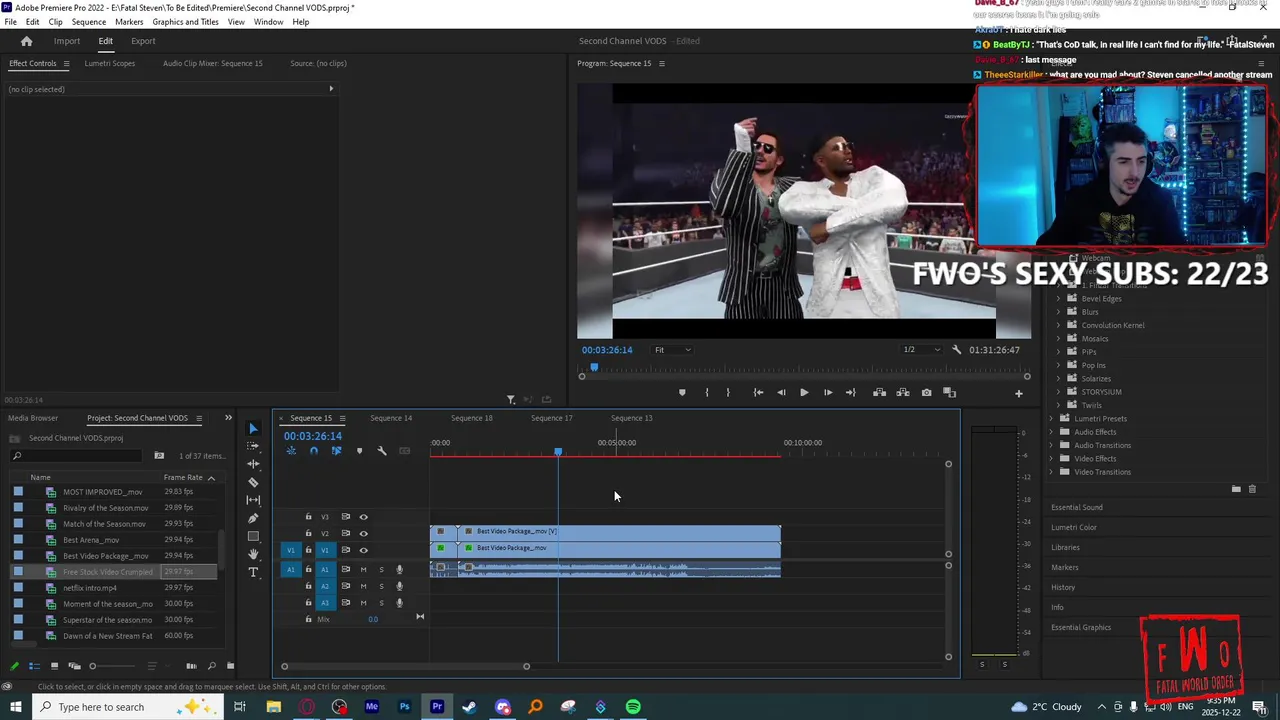Screen dimensions: 1280x720
Task: Switch Project panel to Icon view
Action: (53, 666)
